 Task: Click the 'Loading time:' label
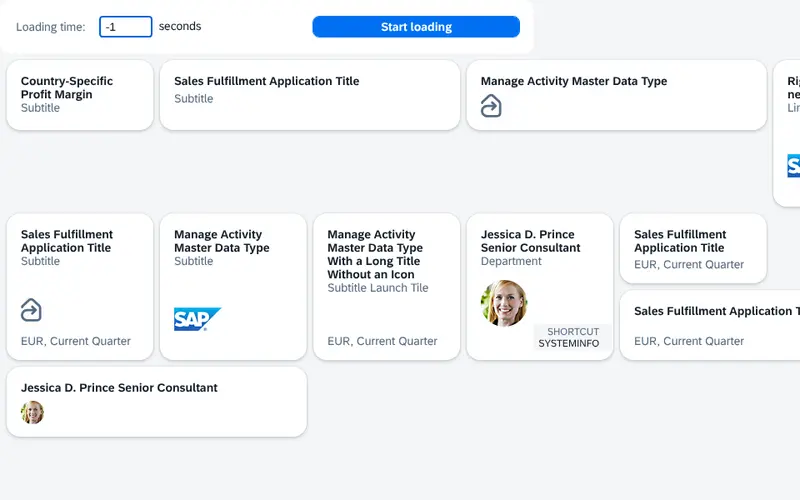(51, 27)
